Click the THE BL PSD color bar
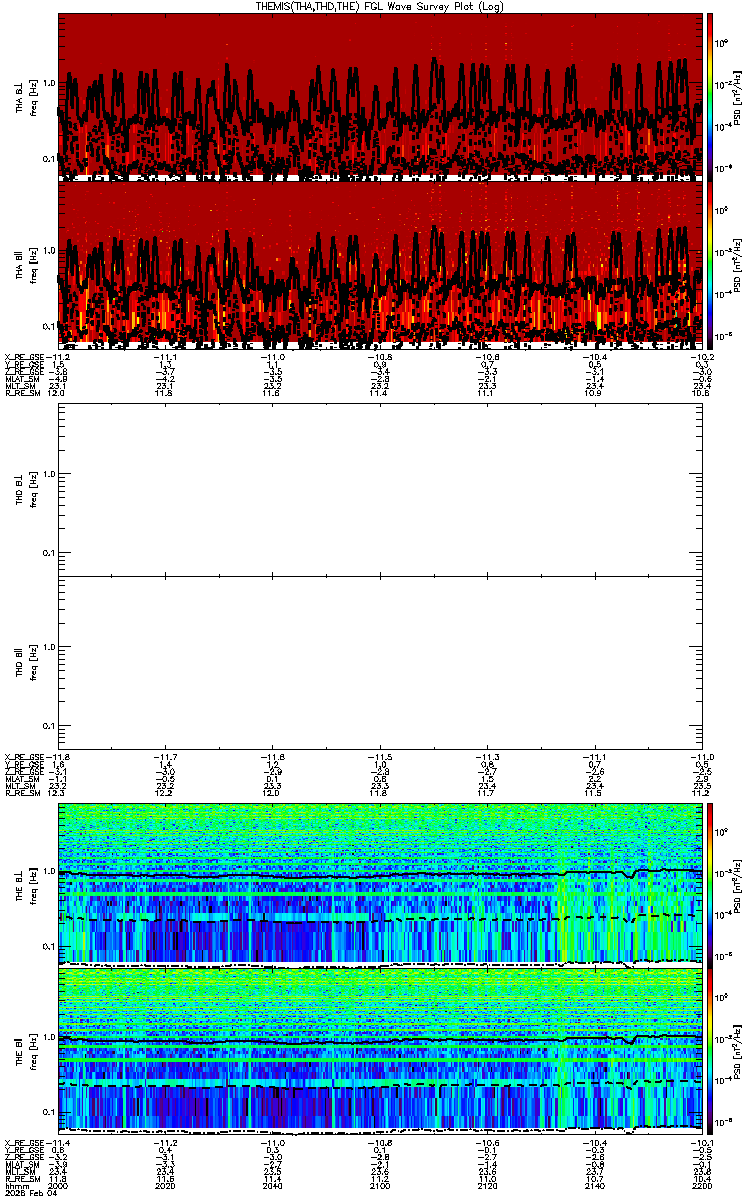The image size is (750, 1200). (x=711, y=884)
